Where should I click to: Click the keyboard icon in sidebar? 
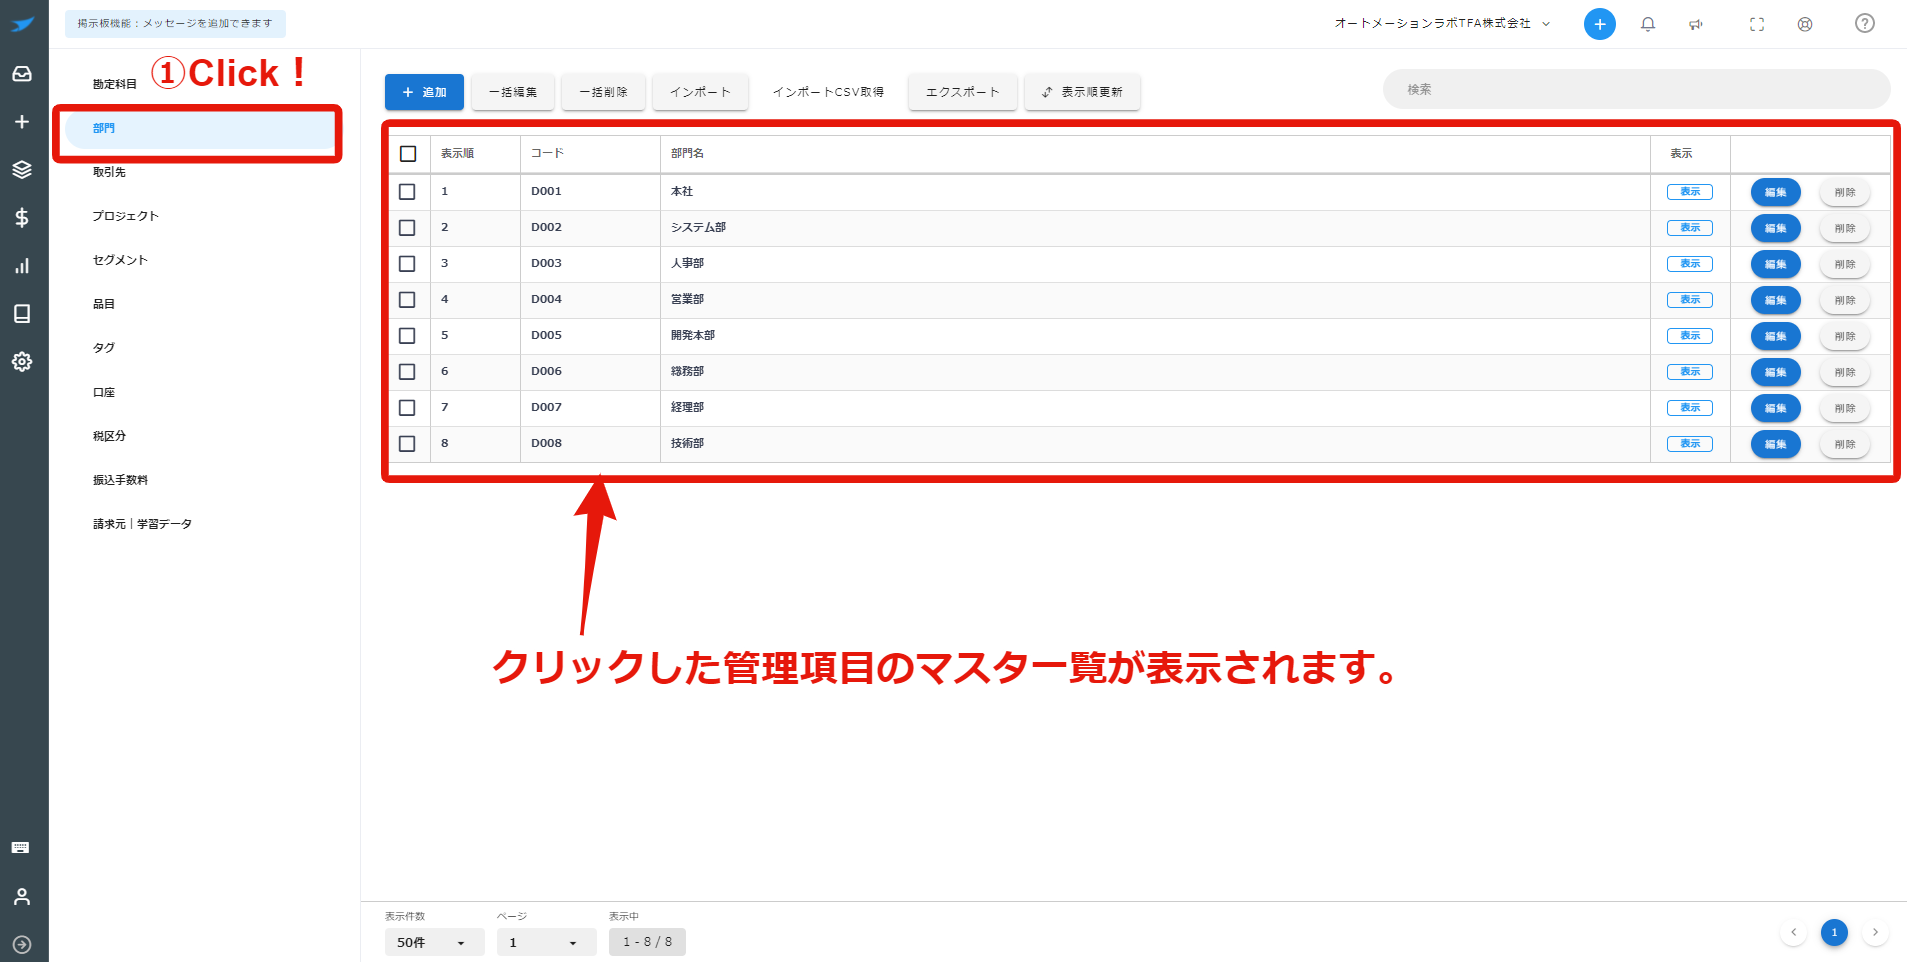pyautogui.click(x=21, y=848)
